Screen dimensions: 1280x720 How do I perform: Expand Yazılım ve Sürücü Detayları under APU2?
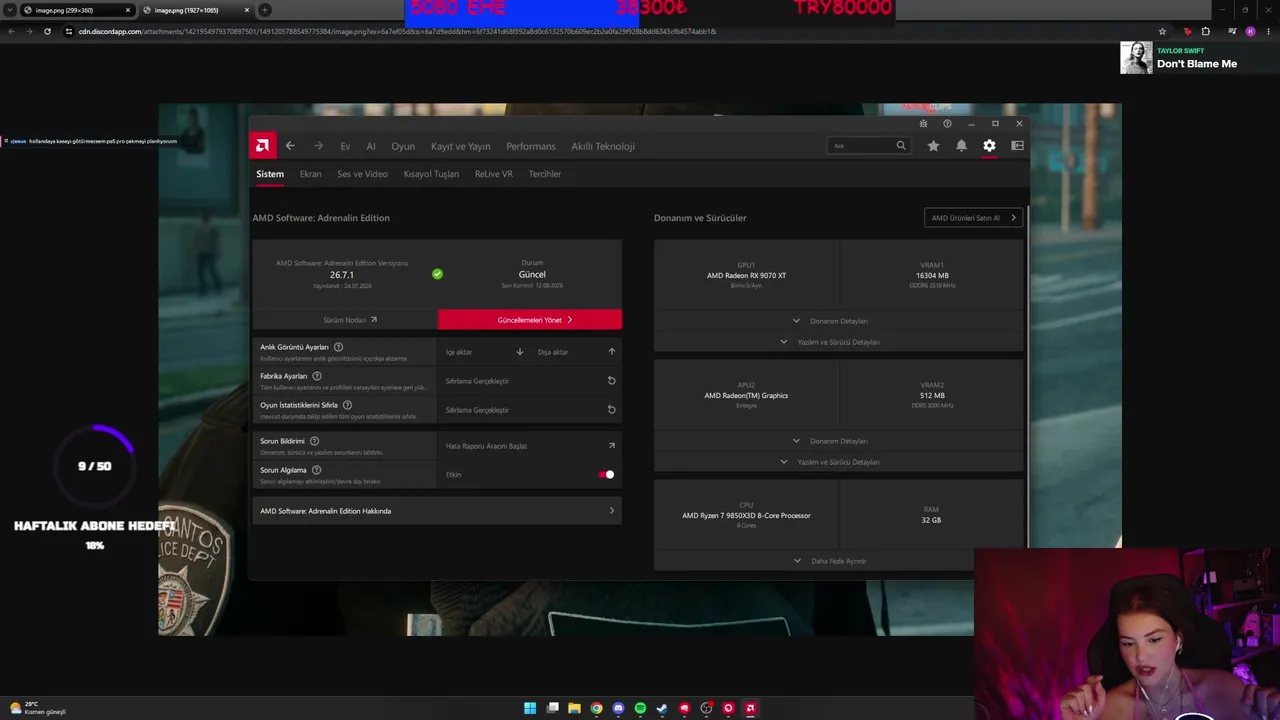(838, 462)
